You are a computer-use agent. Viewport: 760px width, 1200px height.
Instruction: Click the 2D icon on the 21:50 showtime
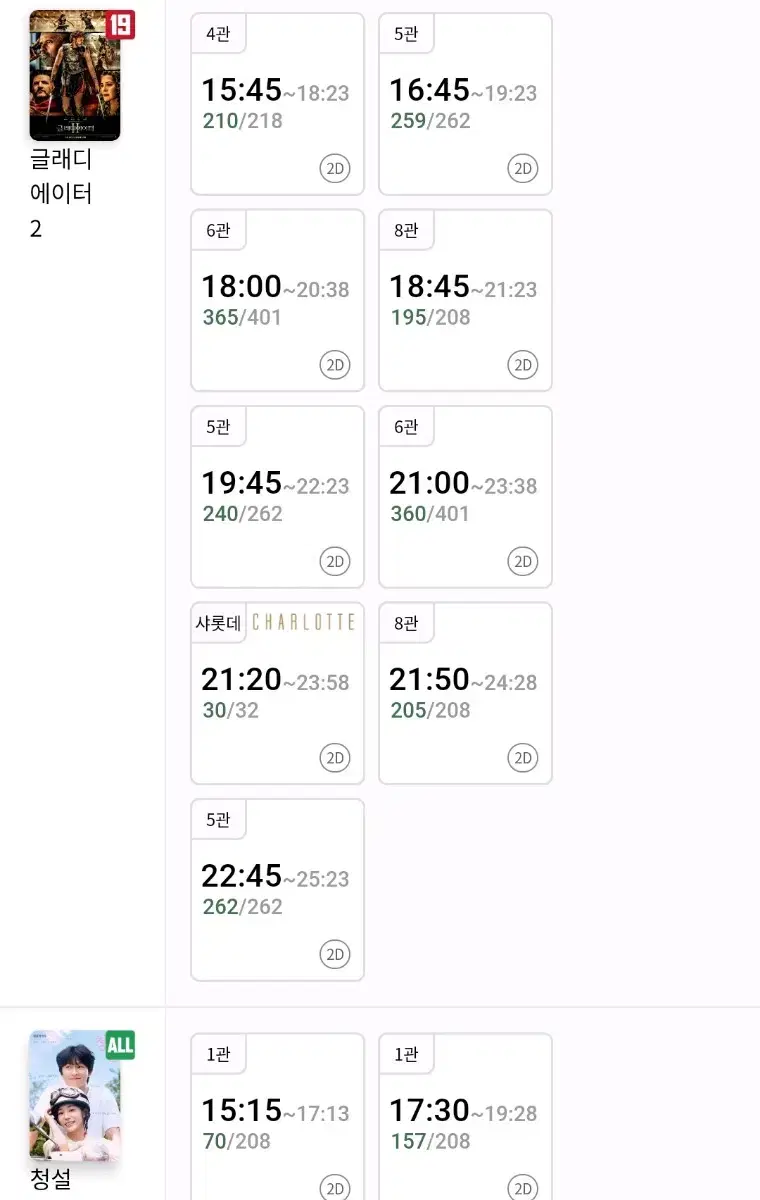[523, 758]
